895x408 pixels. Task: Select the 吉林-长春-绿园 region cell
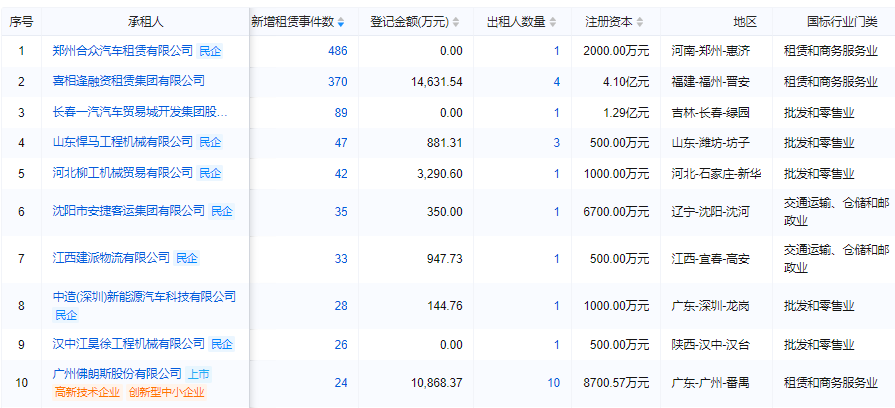point(711,113)
